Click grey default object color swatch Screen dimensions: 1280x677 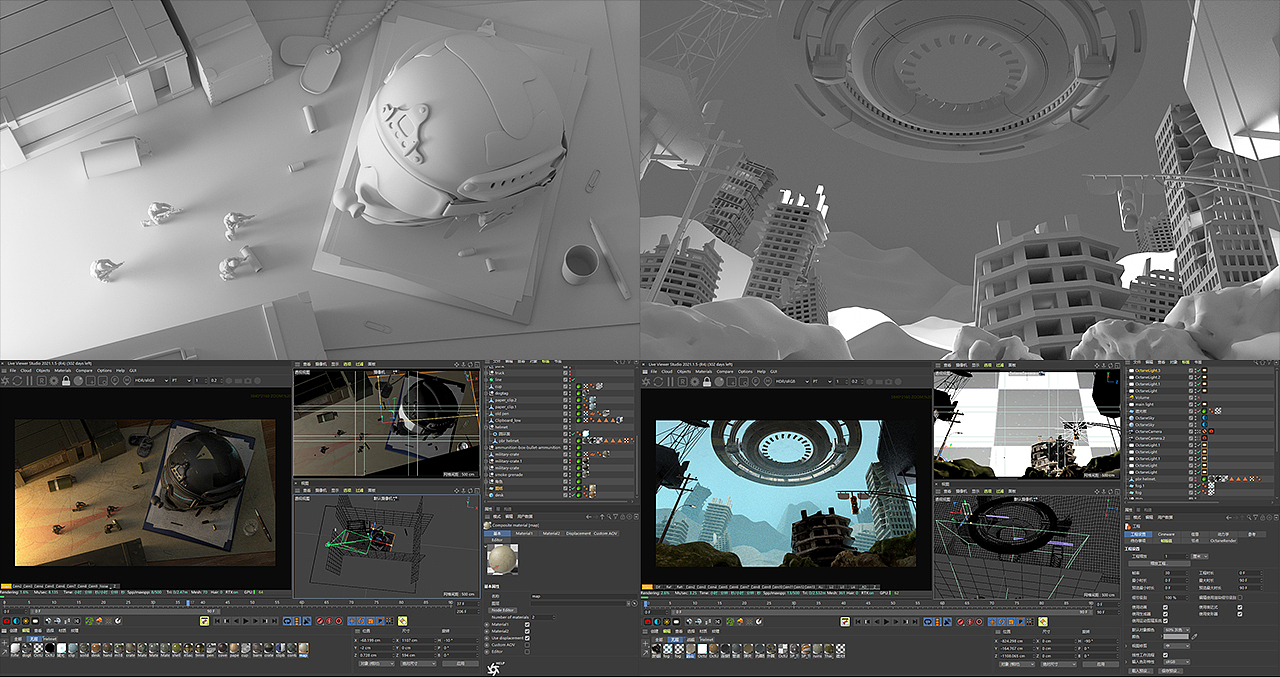(1176, 636)
